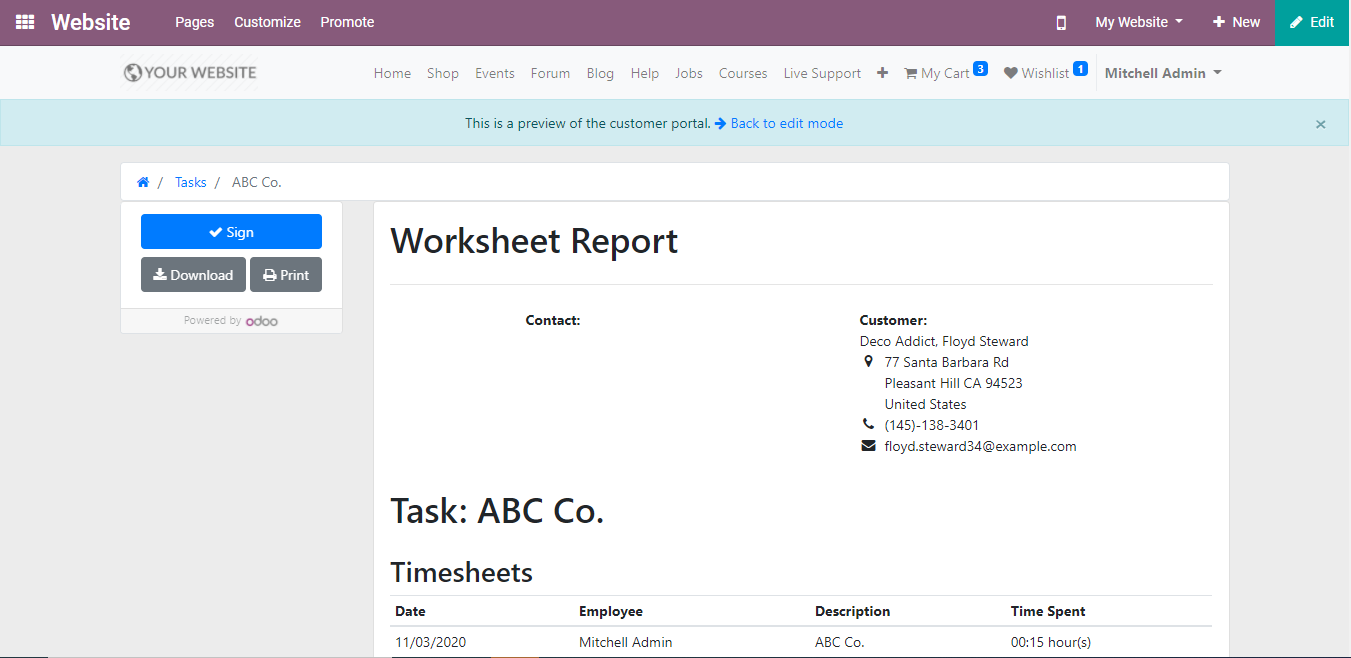Click the Edit button in top bar
1351x658 pixels.
click(x=1312, y=22)
